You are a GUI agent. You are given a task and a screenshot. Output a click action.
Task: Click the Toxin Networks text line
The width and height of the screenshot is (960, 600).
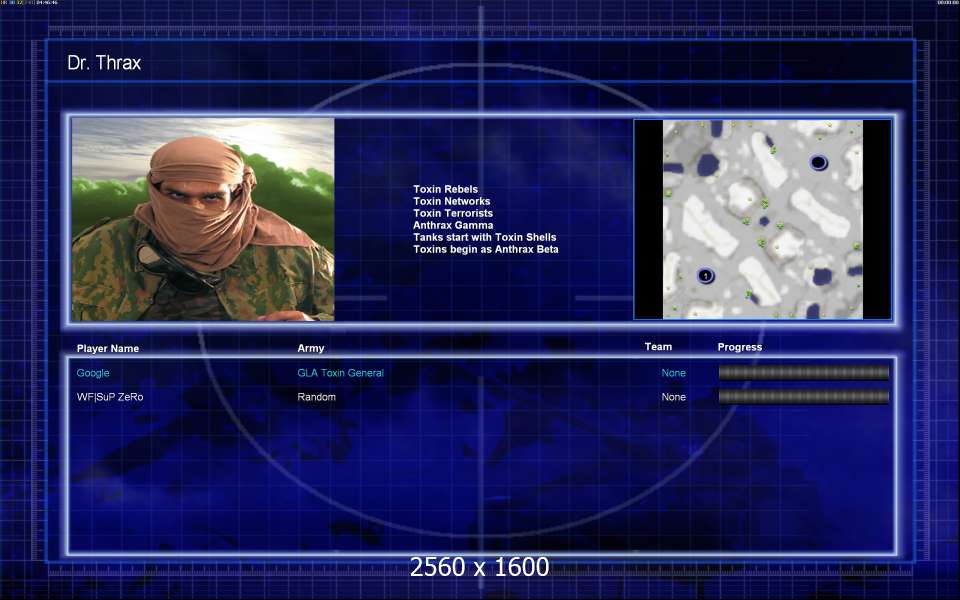pos(451,201)
